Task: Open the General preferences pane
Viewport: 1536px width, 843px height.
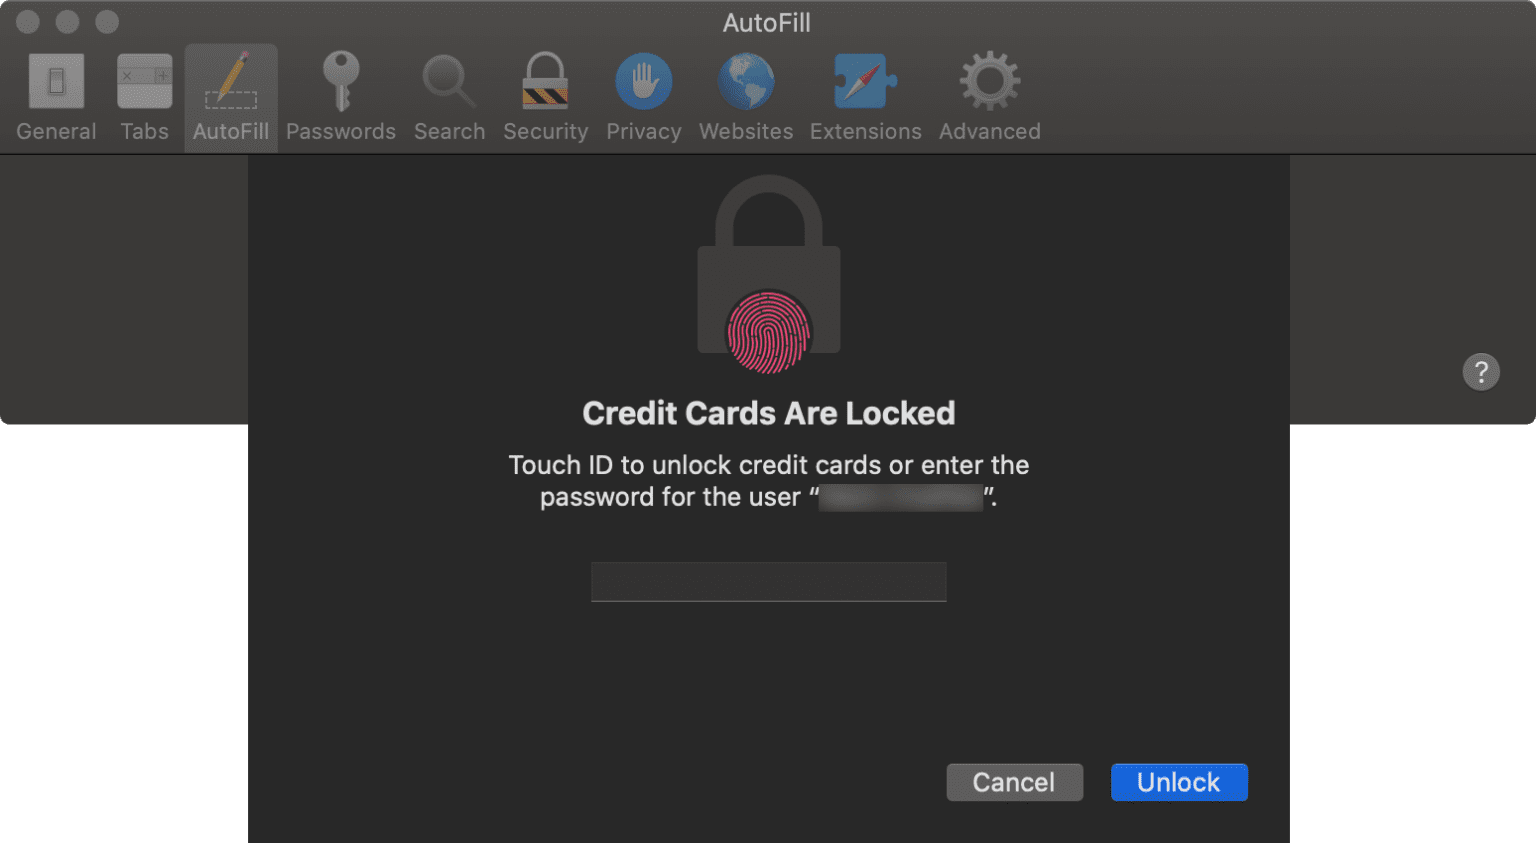Action: (x=56, y=95)
